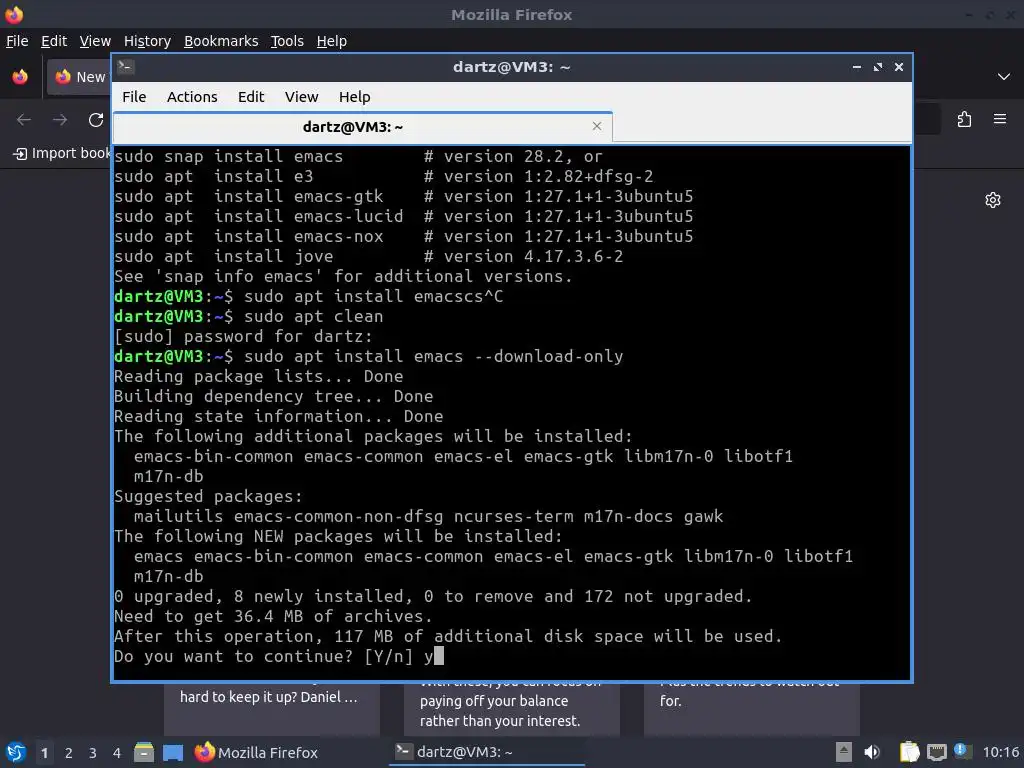Open the terminal File menu
The image size is (1024, 768).
click(134, 97)
